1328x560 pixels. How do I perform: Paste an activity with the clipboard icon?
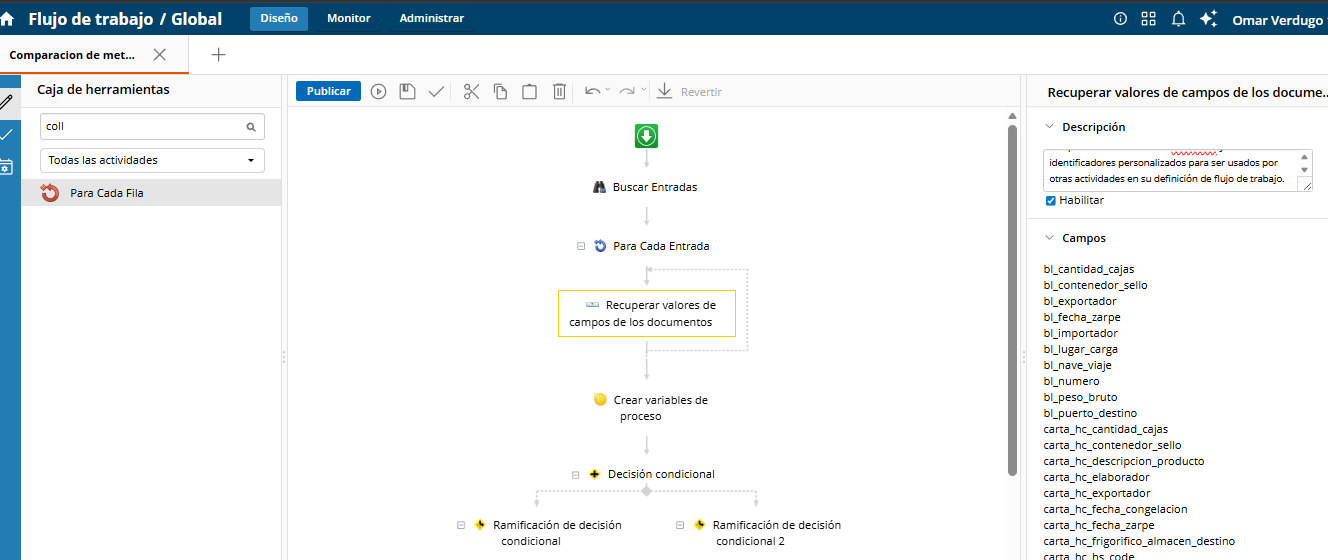click(x=530, y=91)
